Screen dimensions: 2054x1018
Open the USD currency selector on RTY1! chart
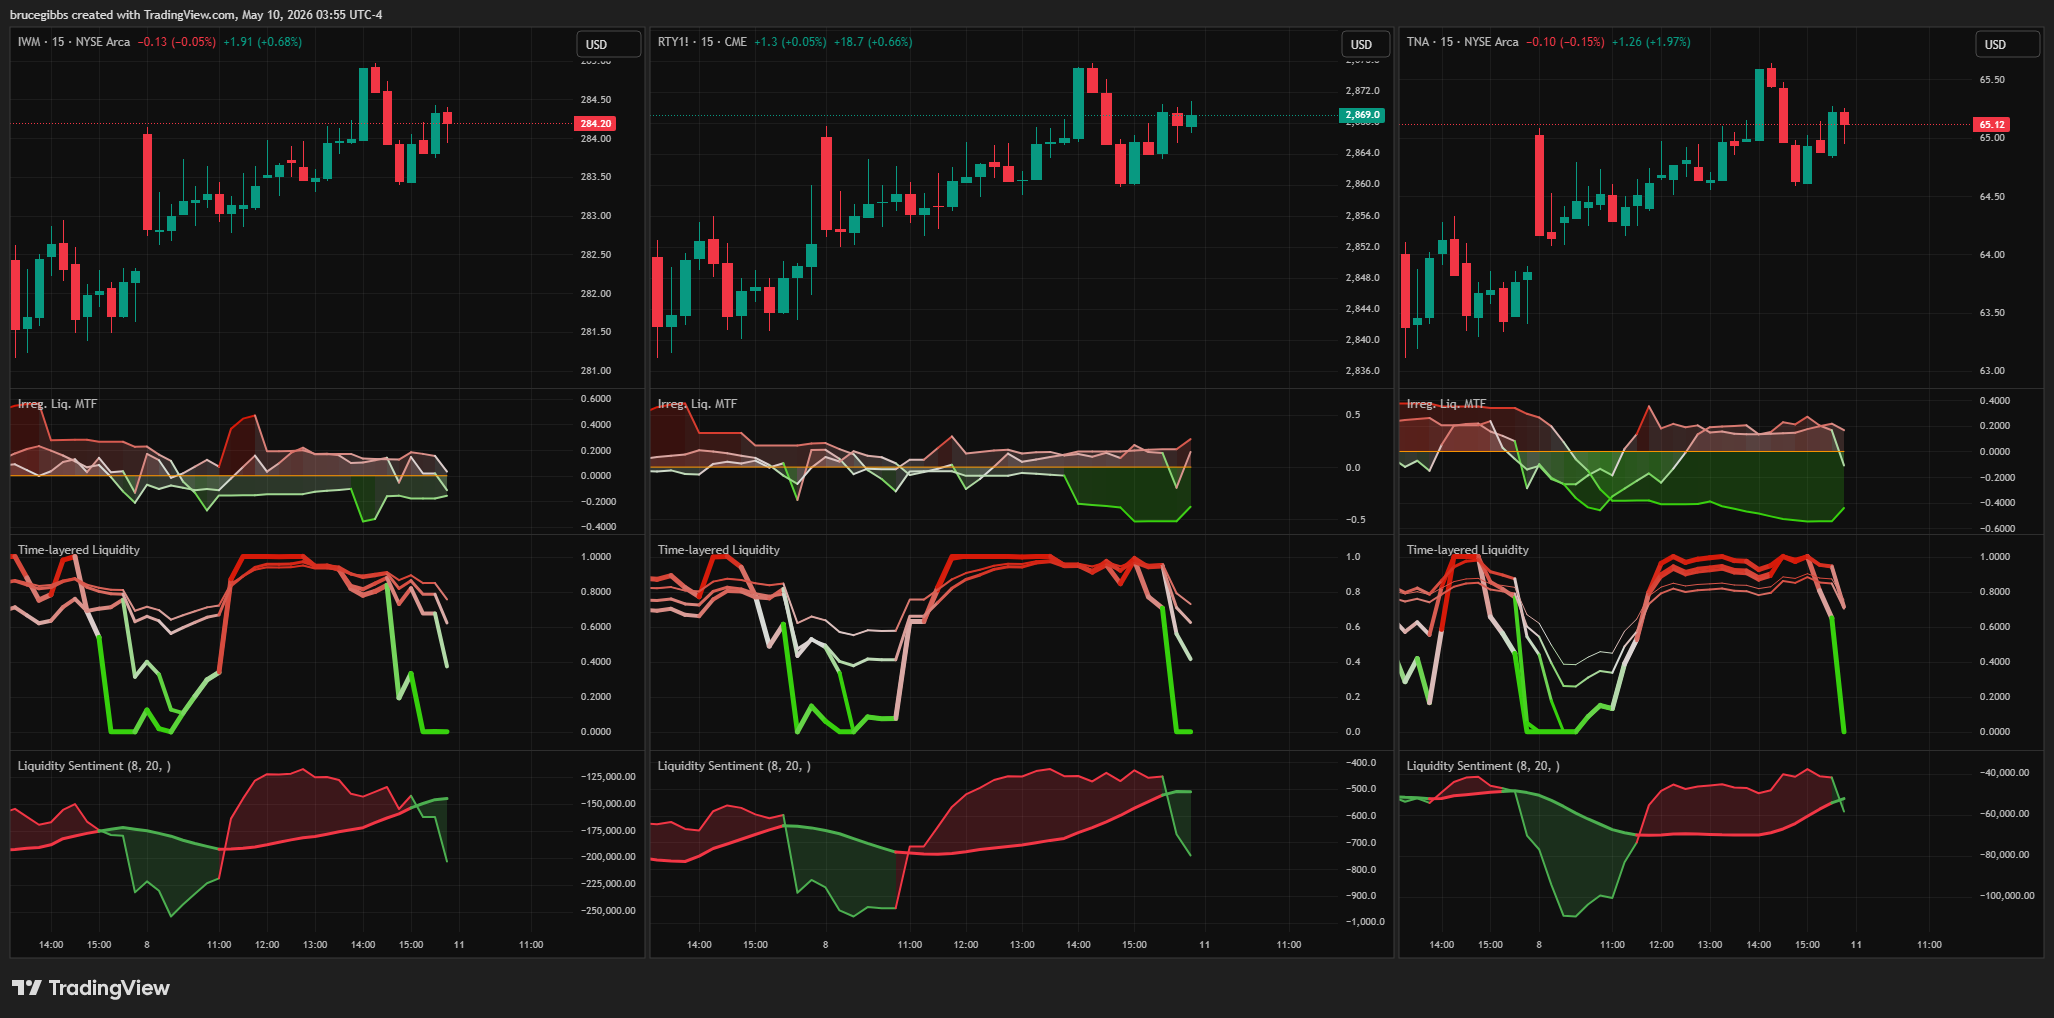click(1364, 45)
